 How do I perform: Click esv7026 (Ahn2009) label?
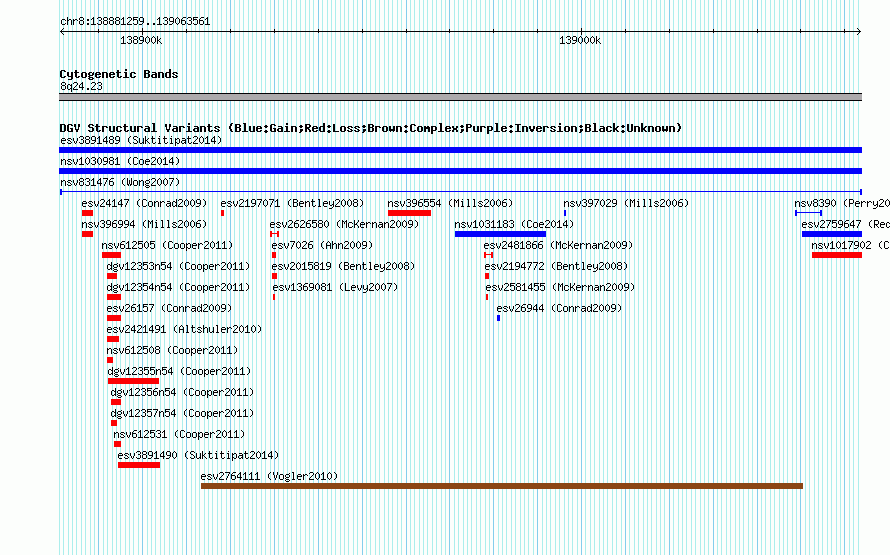322,245
